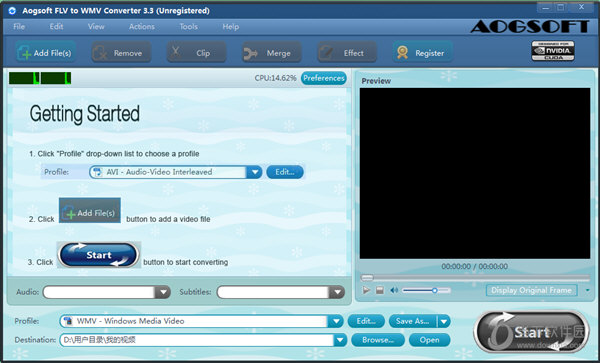The width and height of the screenshot is (600, 363).
Task: Open the Edit menu
Action: pyautogui.click(x=56, y=26)
